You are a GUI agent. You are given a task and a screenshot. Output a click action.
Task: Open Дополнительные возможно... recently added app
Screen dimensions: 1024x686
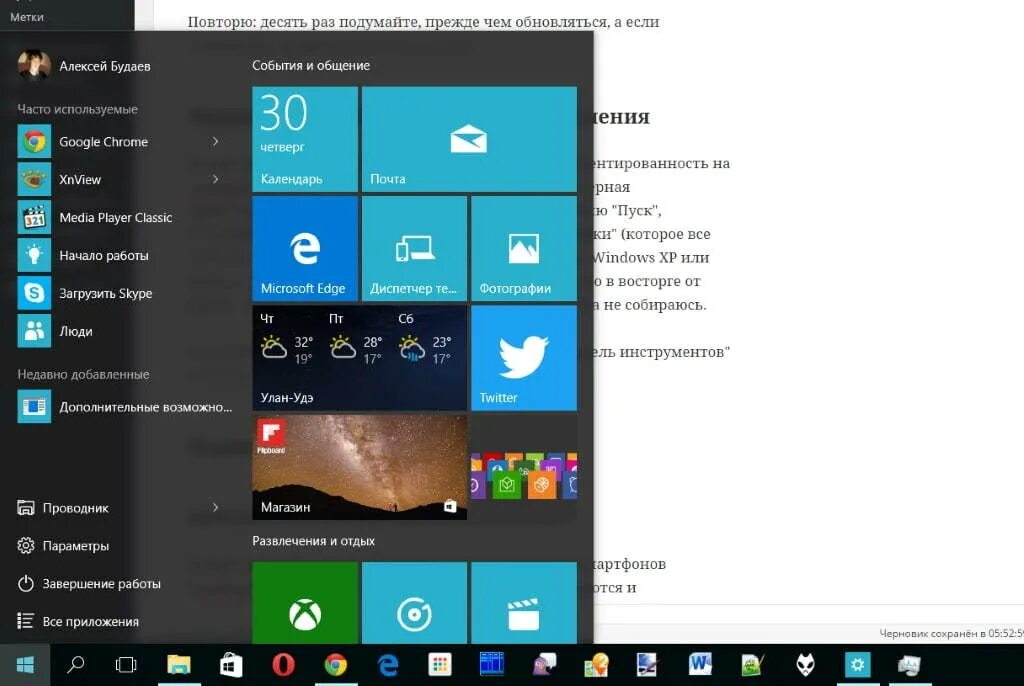click(124, 407)
